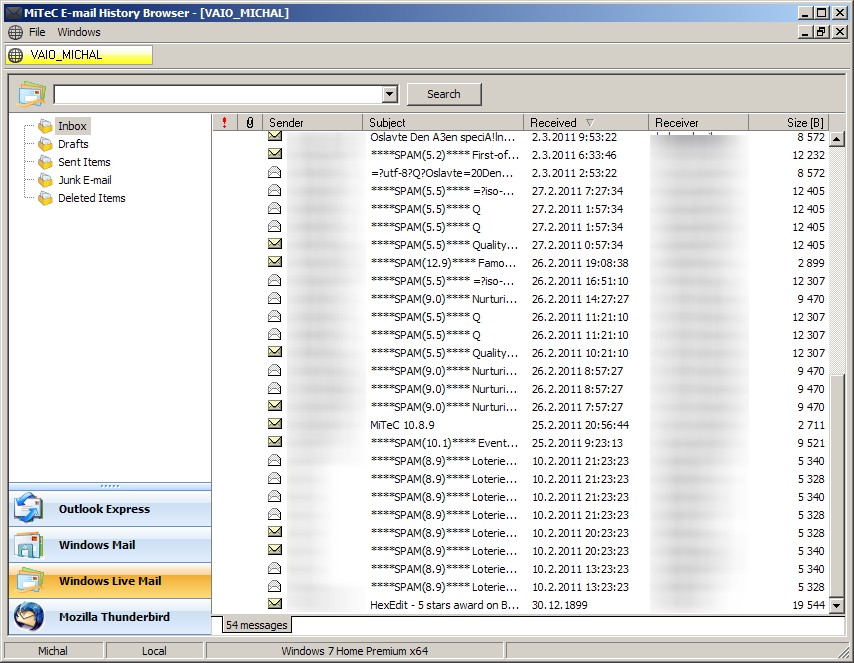
Task: Click the globe icon in menu bar
Action: [15, 32]
